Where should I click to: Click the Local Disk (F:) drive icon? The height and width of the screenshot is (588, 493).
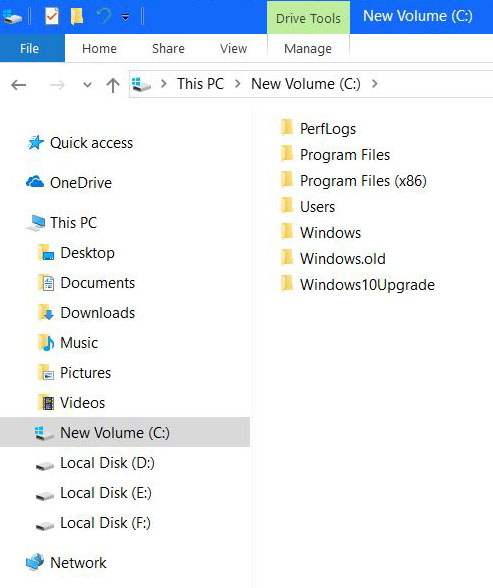pyautogui.click(x=45, y=525)
